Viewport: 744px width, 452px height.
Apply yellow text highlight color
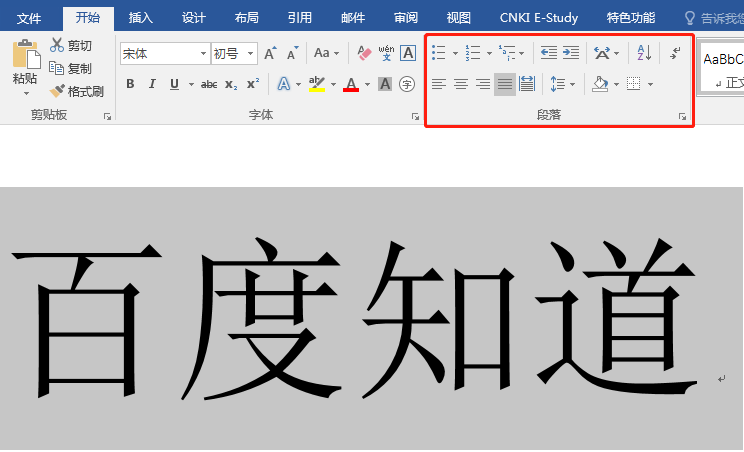tap(316, 84)
